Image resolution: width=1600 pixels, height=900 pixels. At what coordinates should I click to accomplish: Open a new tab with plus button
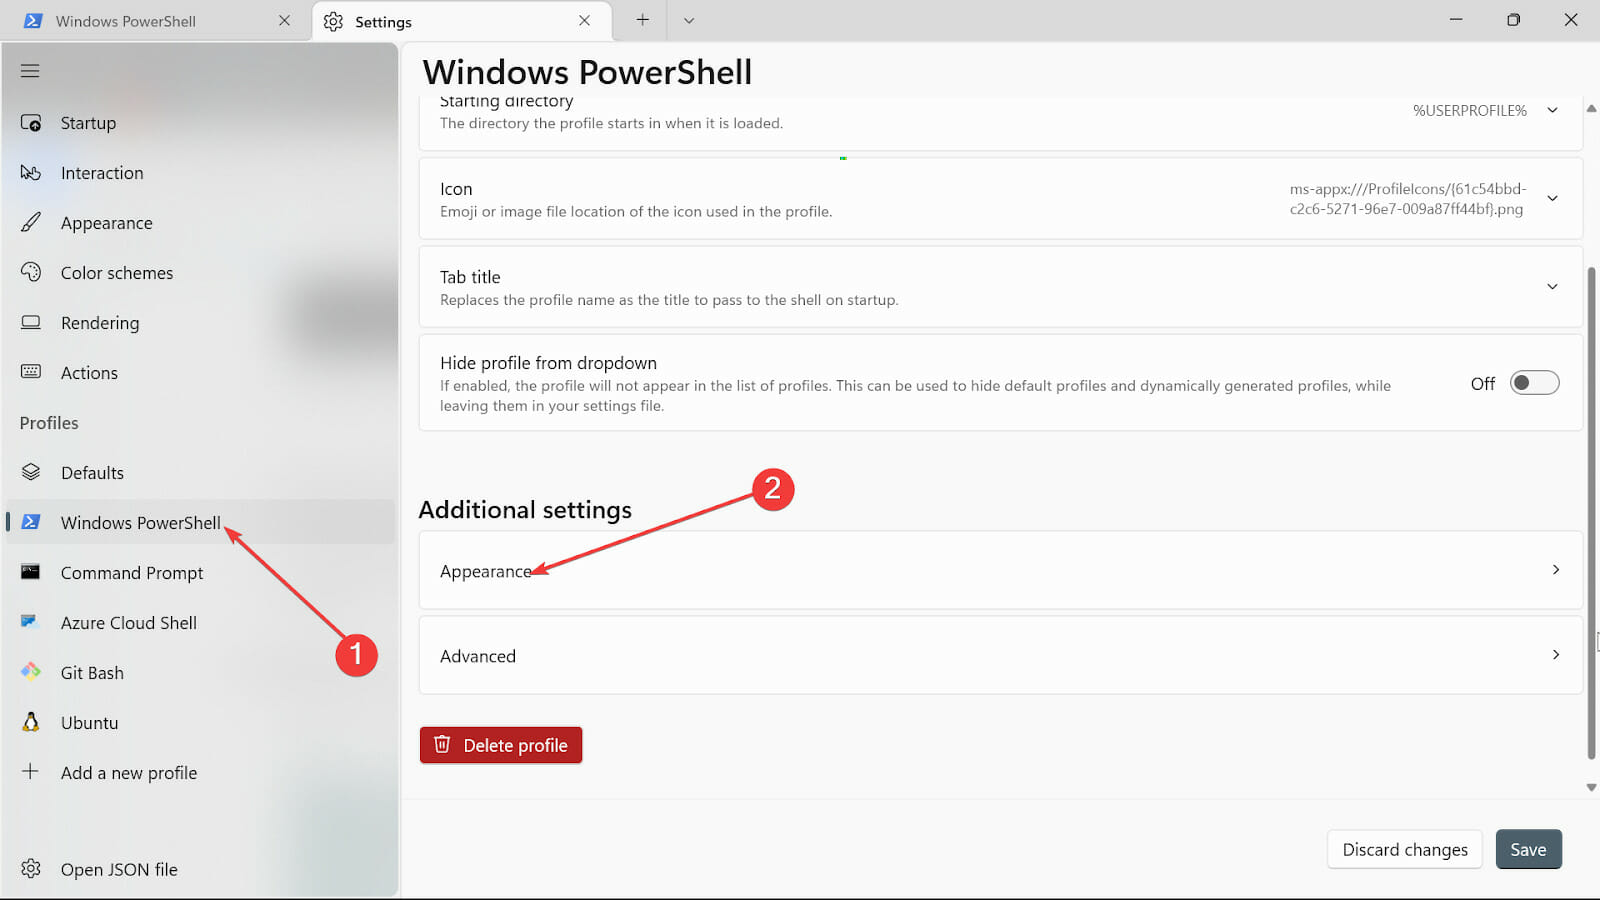pos(643,20)
